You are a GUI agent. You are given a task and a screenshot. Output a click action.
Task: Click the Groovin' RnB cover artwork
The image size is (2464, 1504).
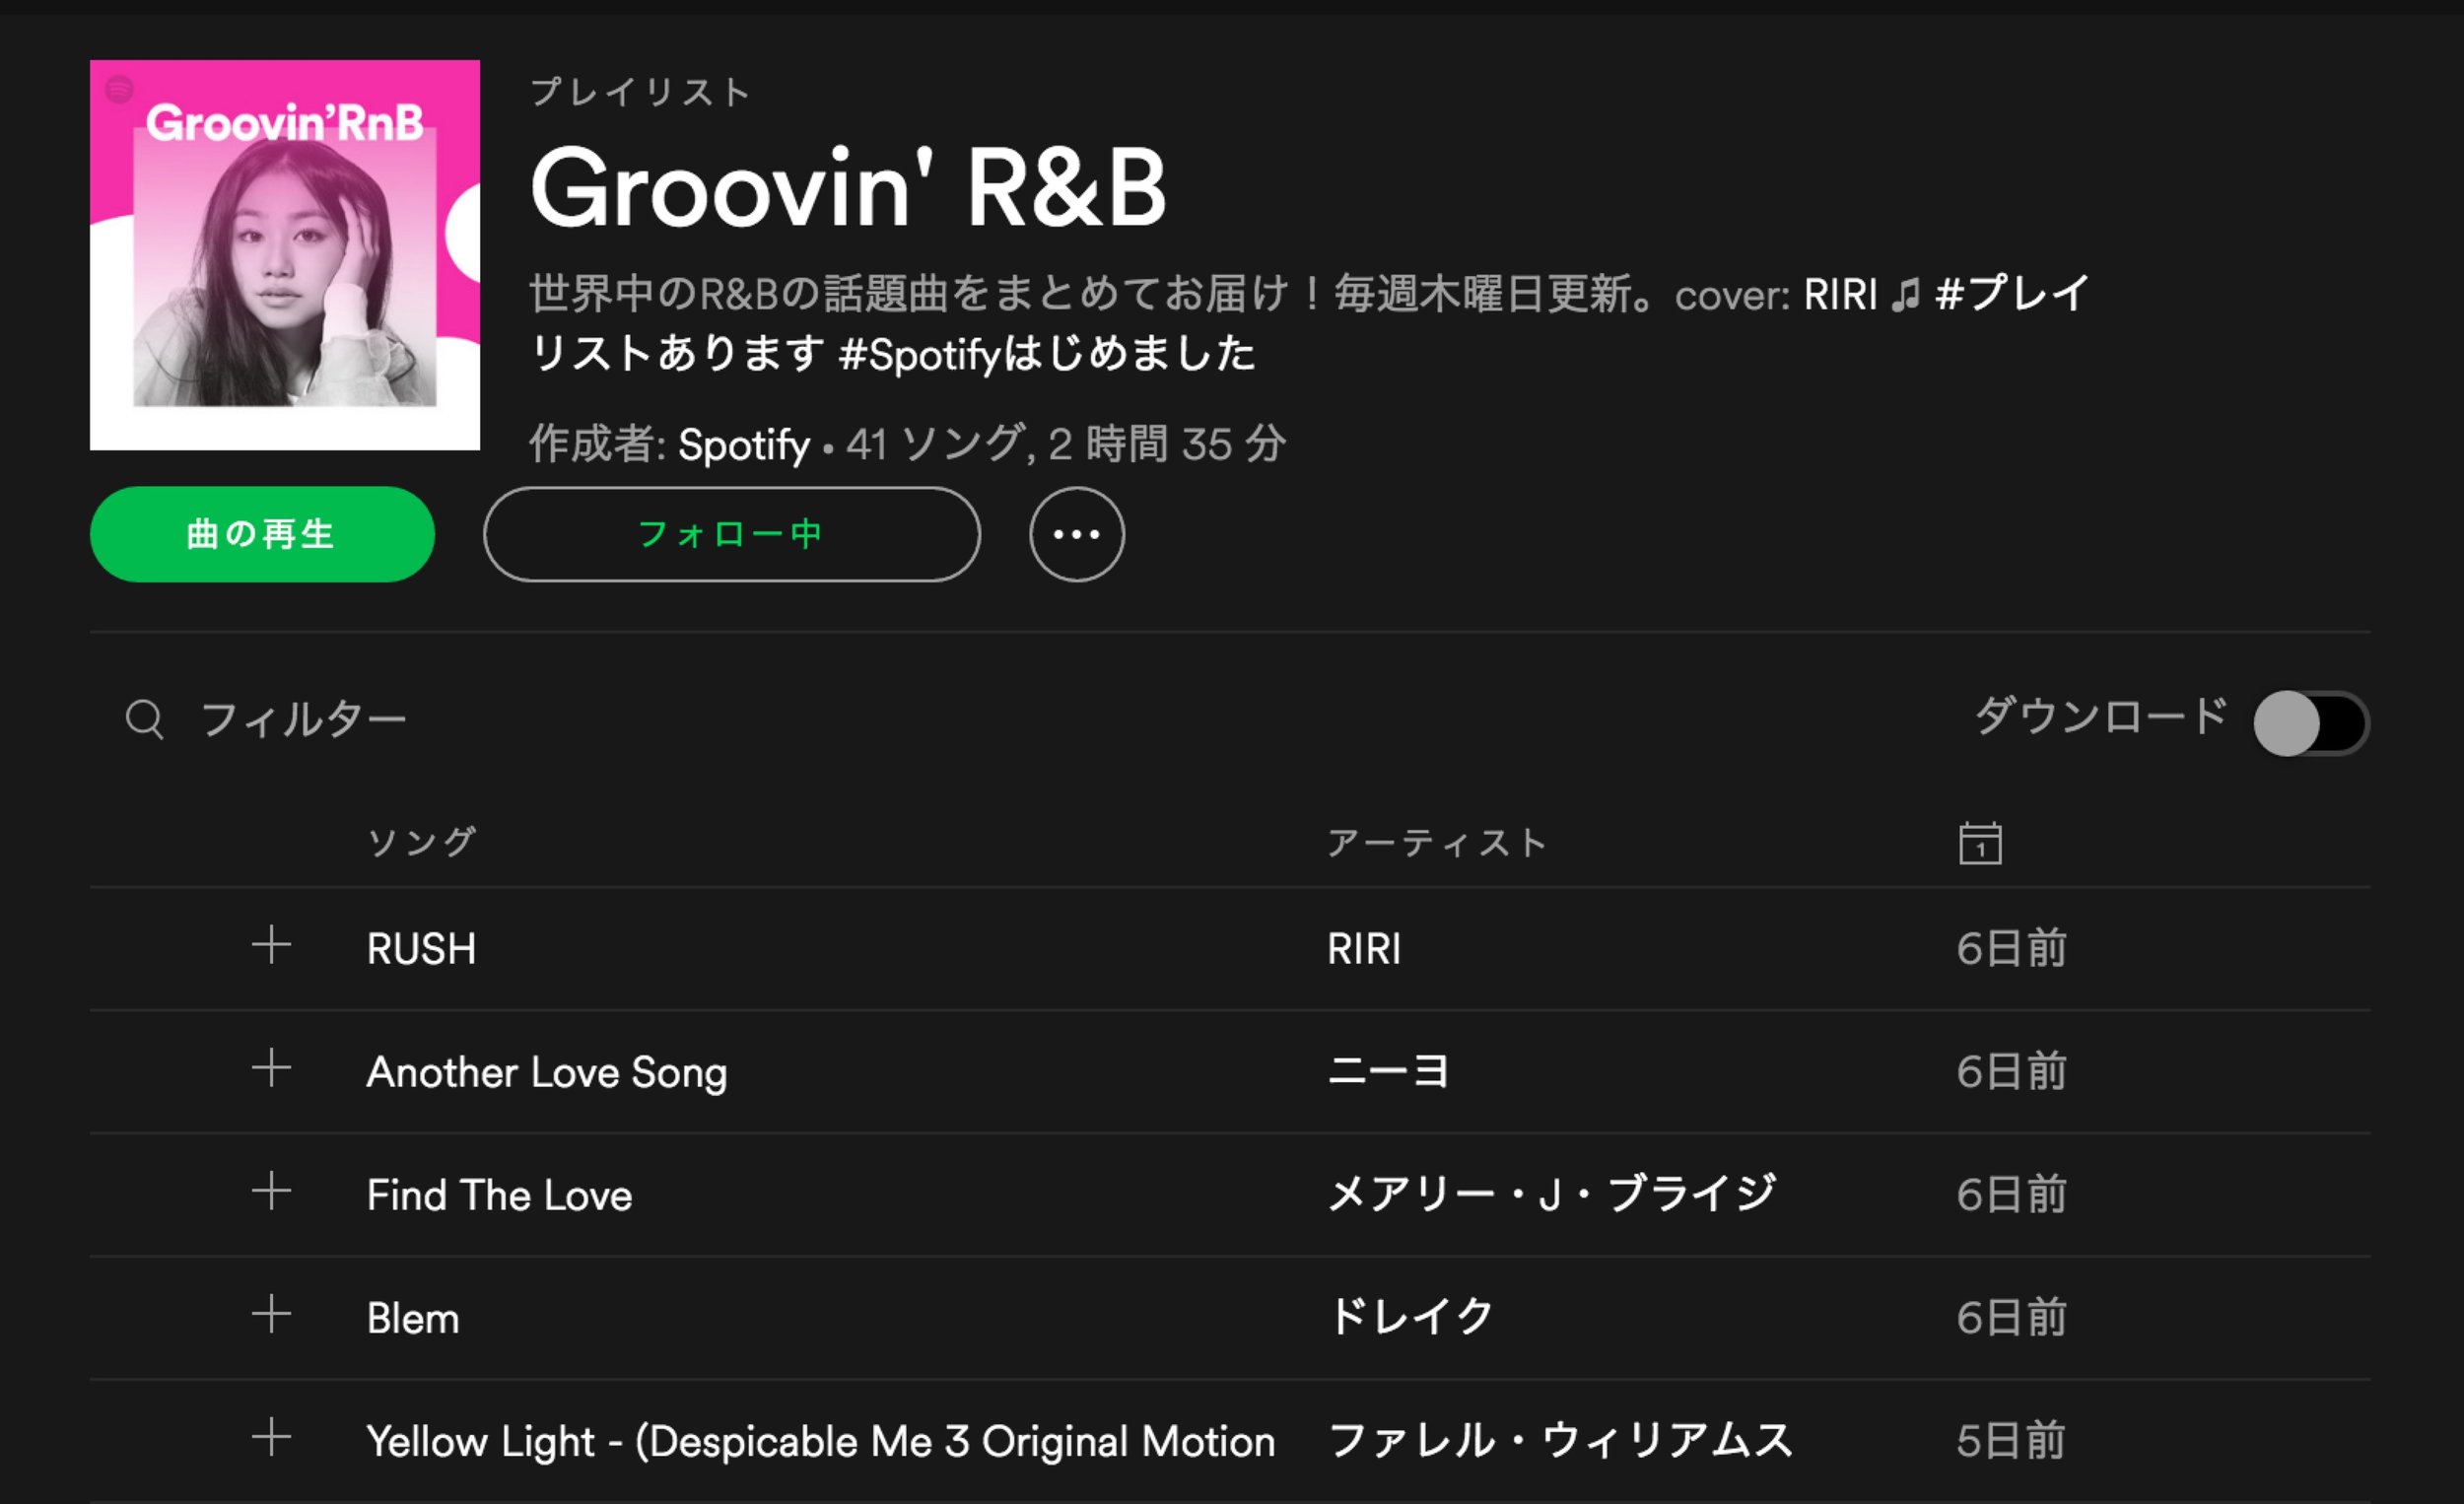(285, 255)
